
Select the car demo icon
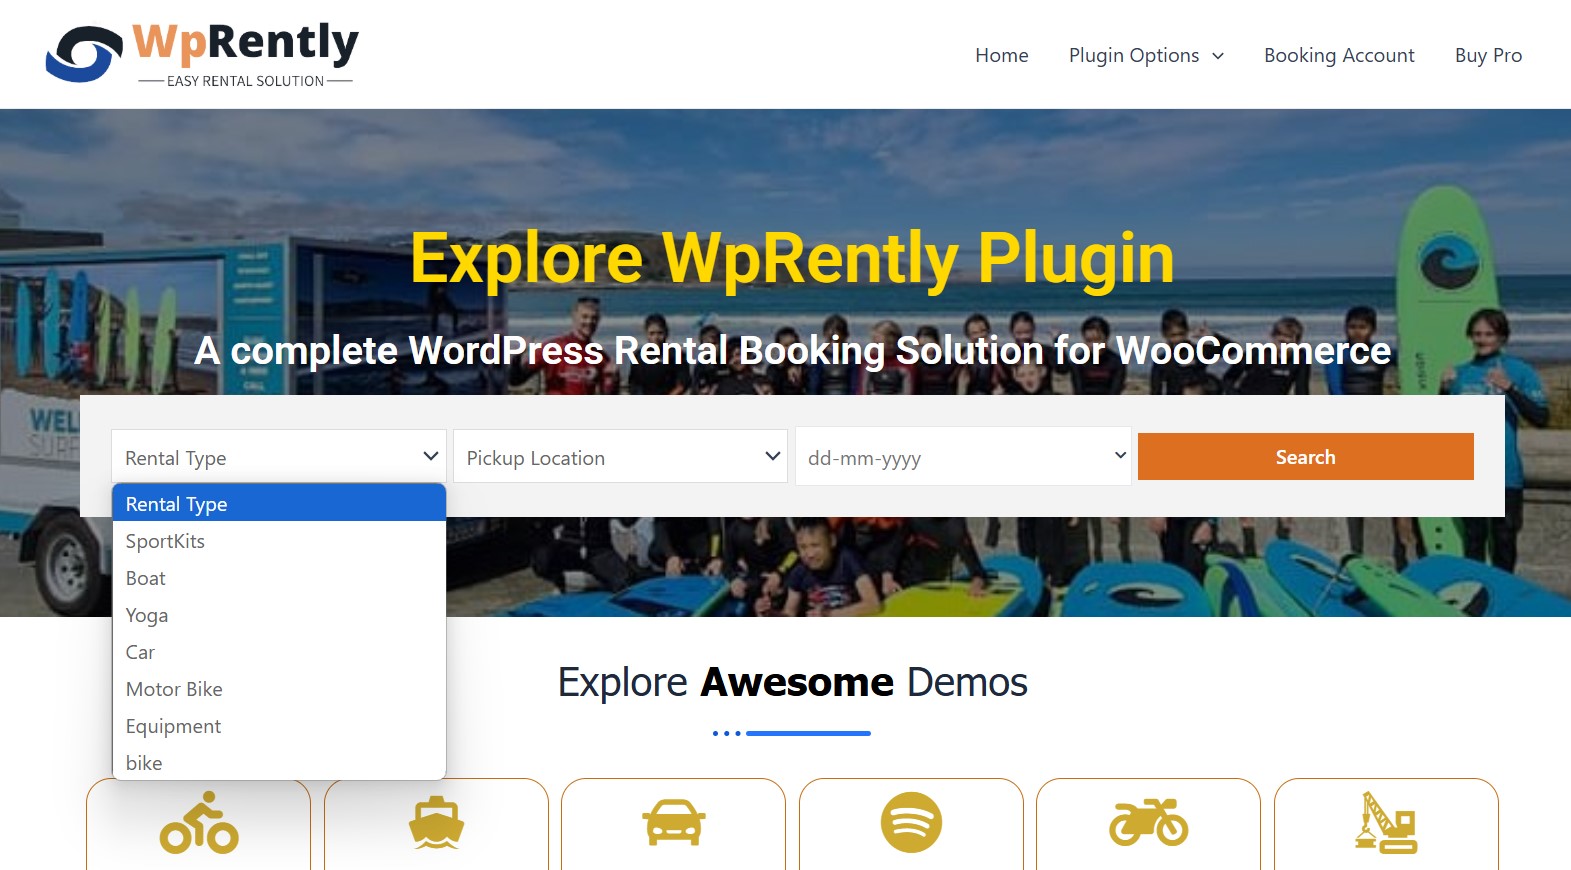(x=673, y=823)
